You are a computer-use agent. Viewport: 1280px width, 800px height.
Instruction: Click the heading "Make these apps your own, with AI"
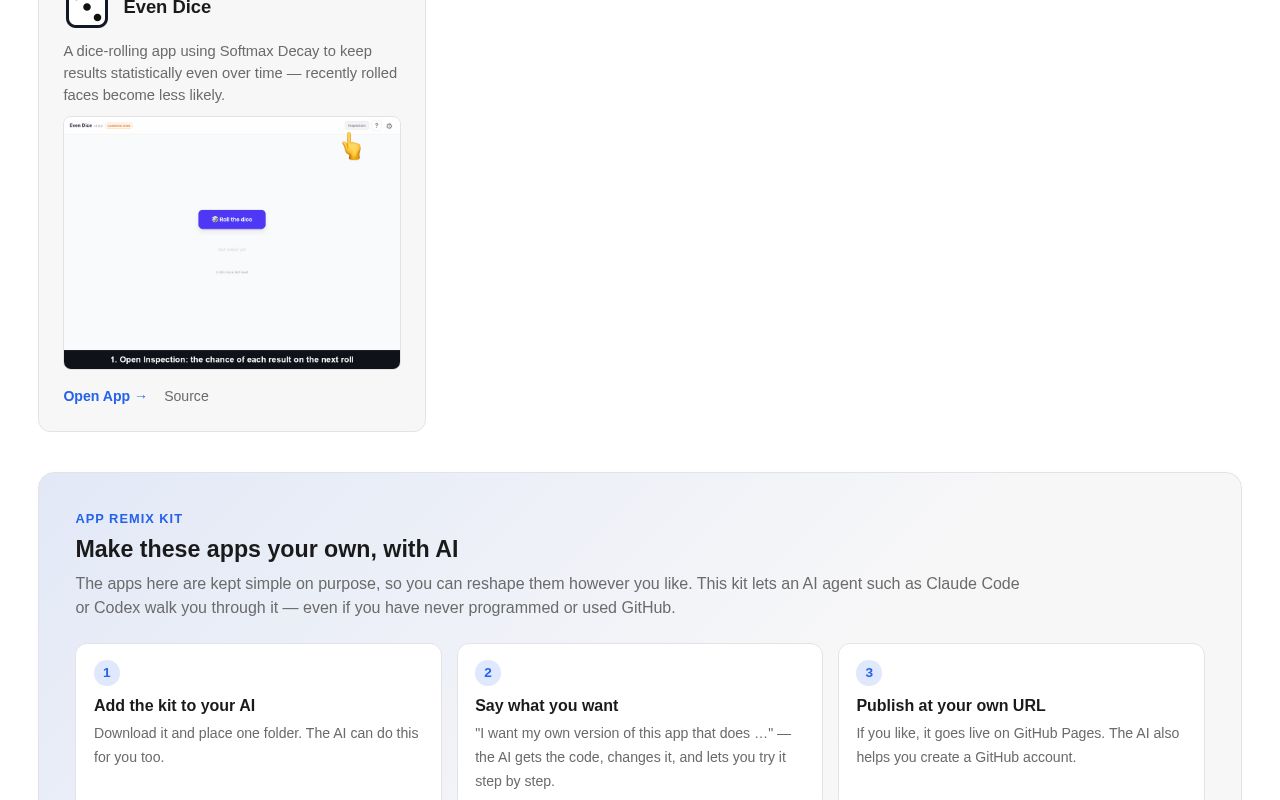(x=267, y=549)
